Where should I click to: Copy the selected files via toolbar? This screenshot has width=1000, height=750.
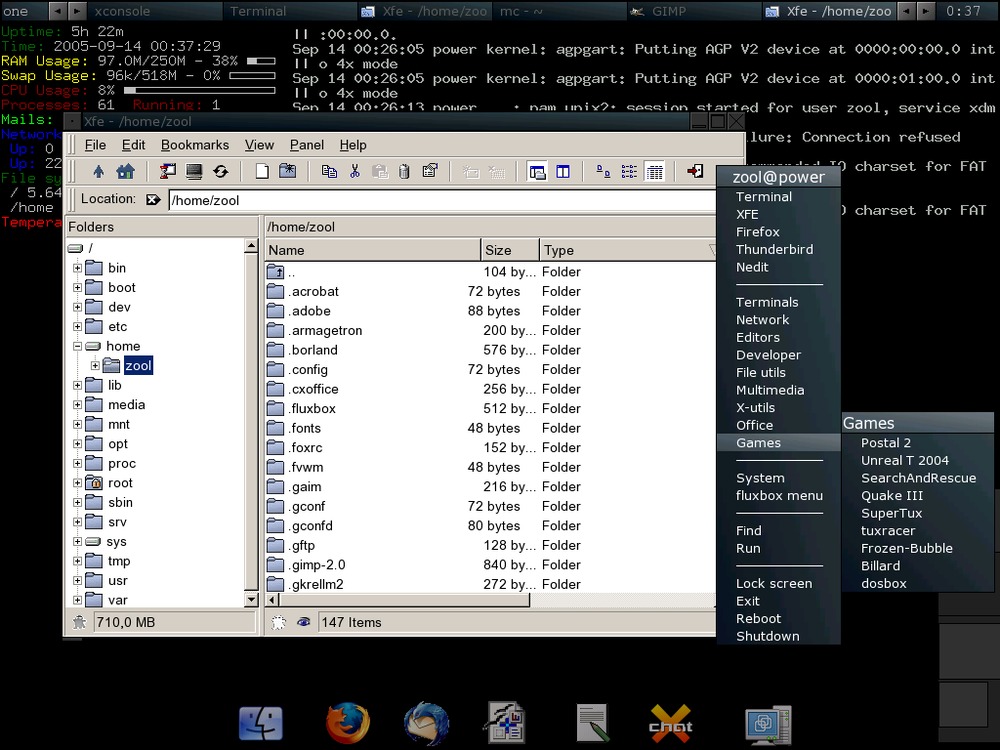click(x=329, y=172)
